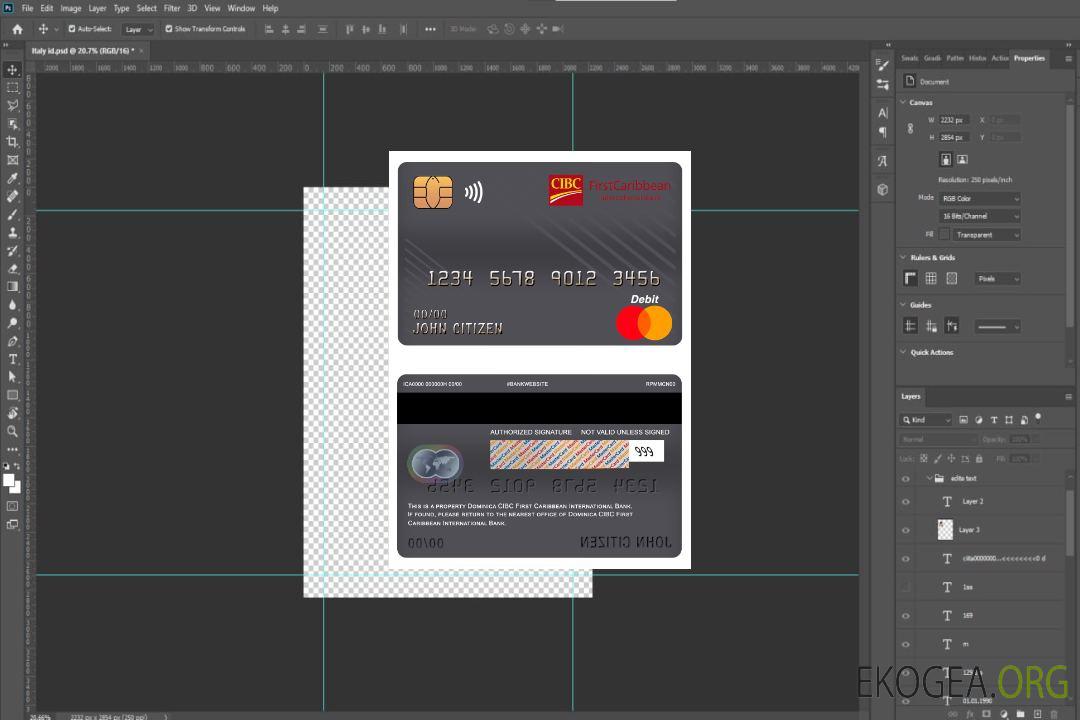Click the Home icon in options bar

pyautogui.click(x=17, y=29)
